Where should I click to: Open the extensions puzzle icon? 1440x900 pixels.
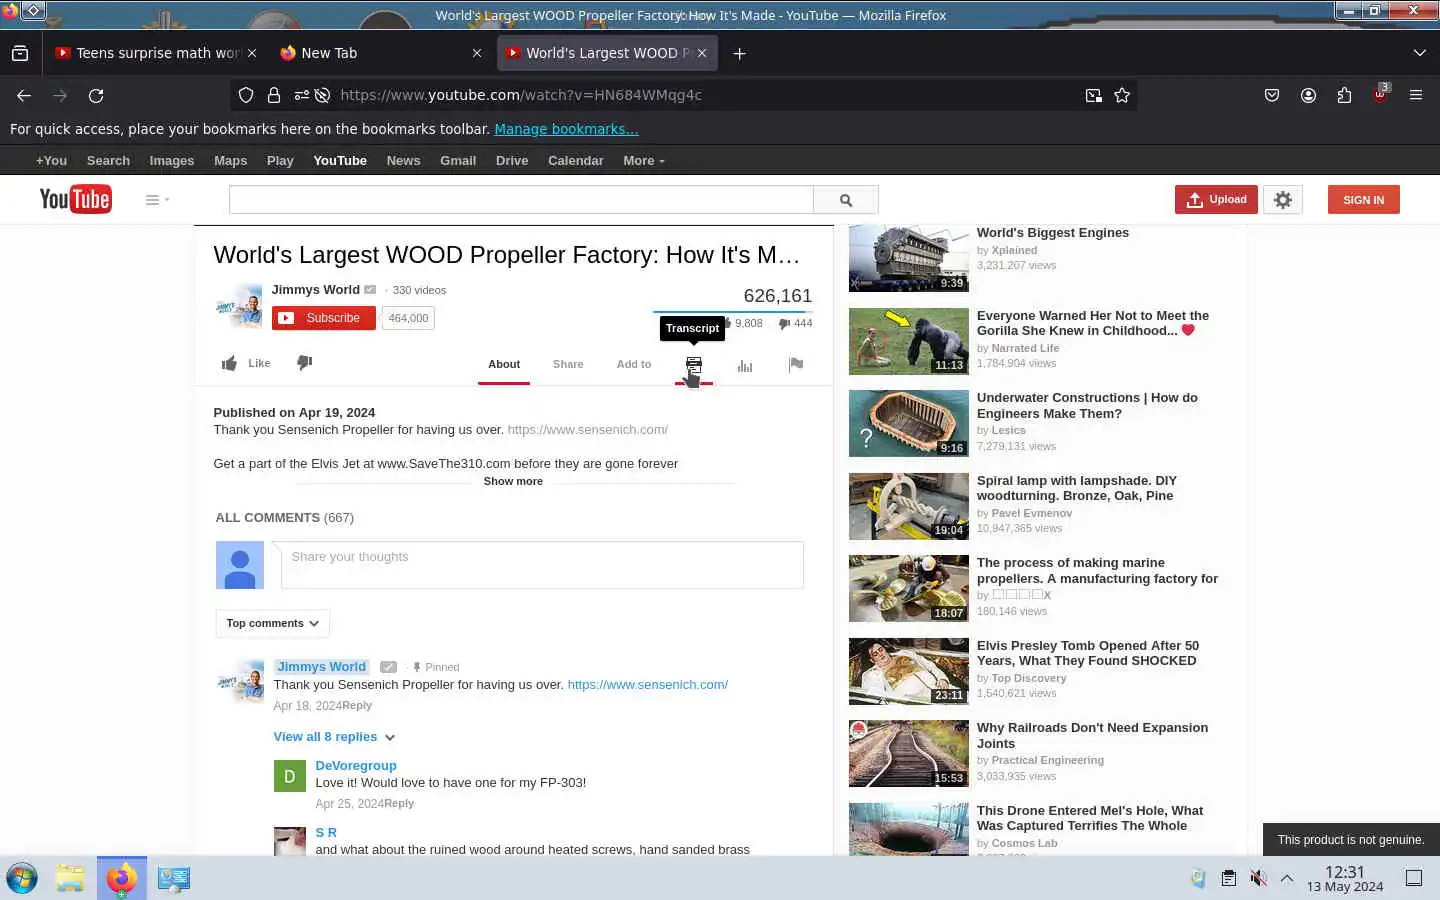click(x=1344, y=95)
